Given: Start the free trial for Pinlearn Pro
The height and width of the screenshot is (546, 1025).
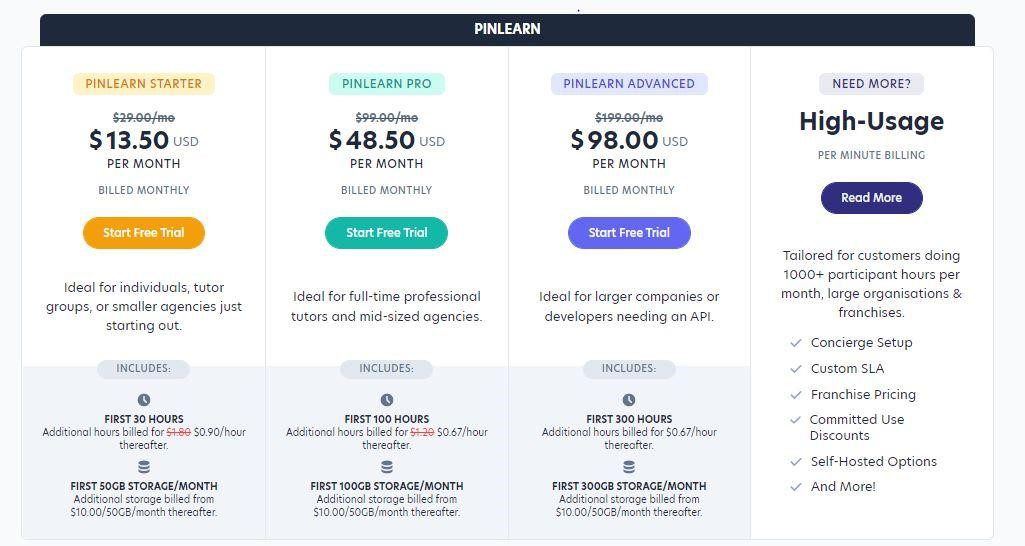Looking at the screenshot, I should [x=386, y=233].
